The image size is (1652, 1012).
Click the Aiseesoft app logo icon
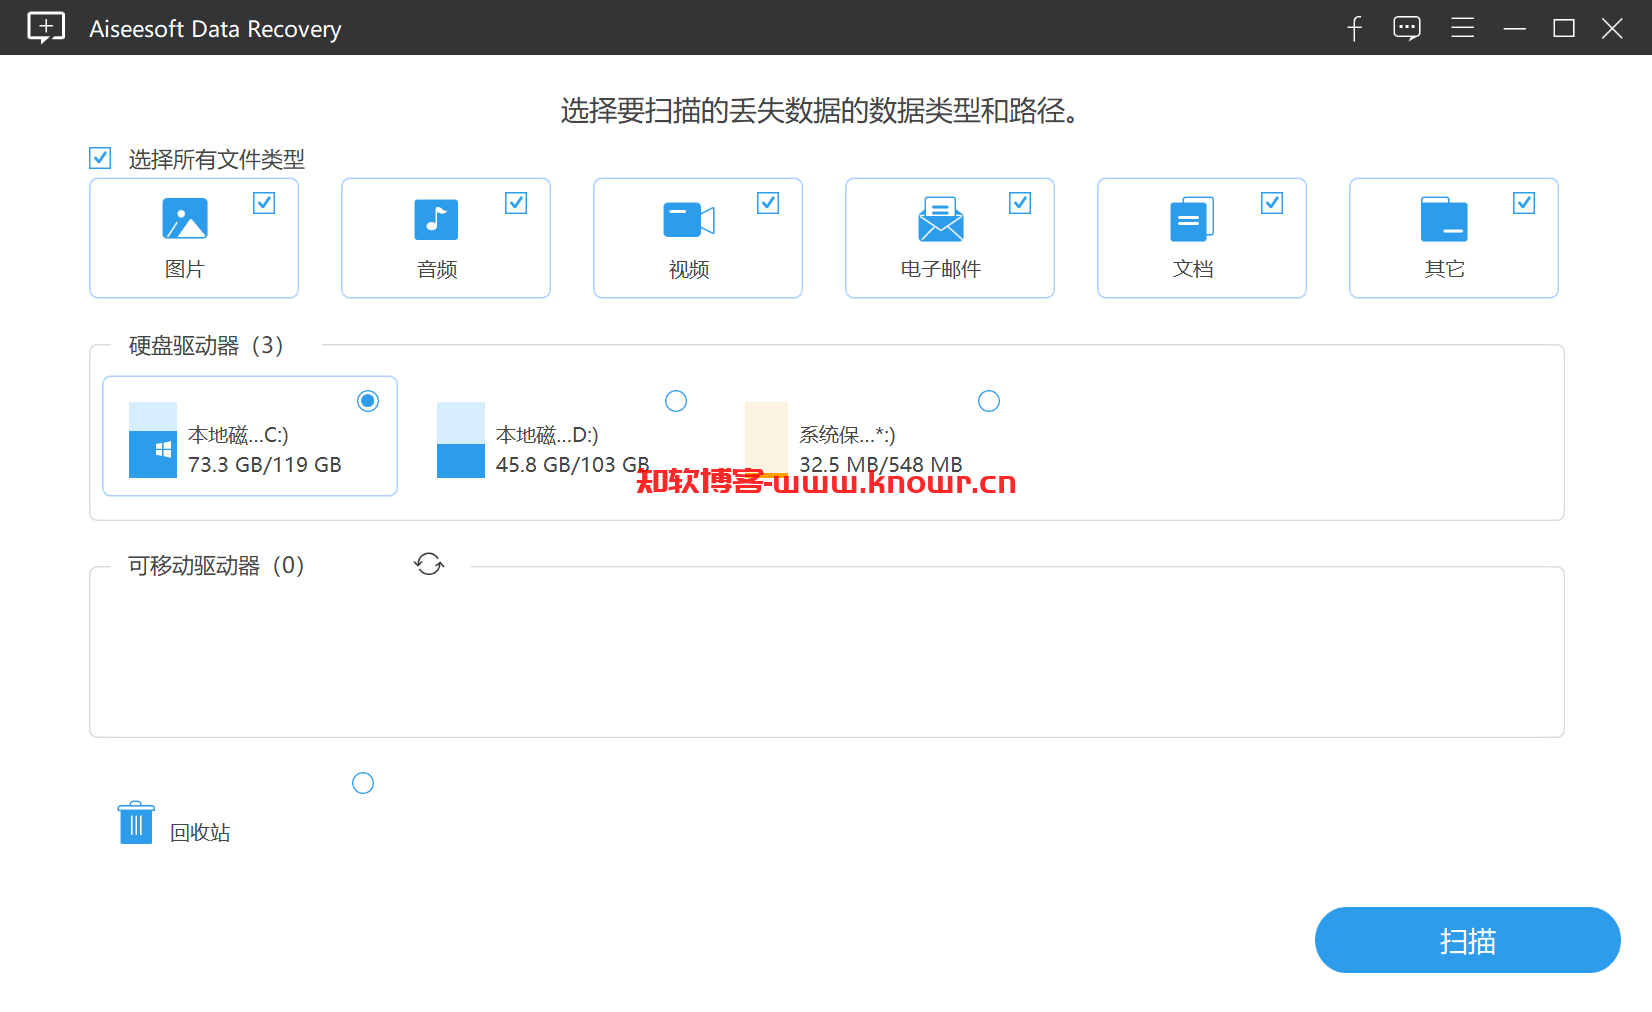[x=46, y=28]
